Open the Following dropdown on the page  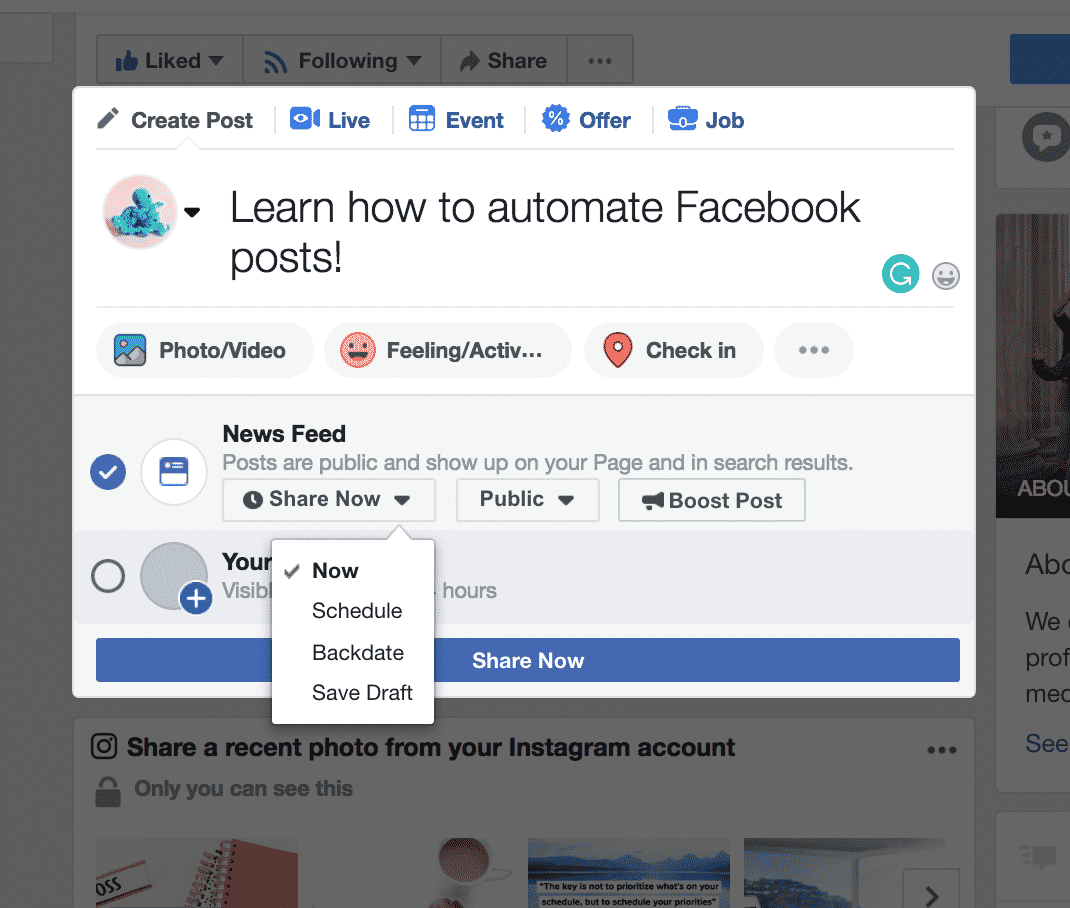point(342,61)
